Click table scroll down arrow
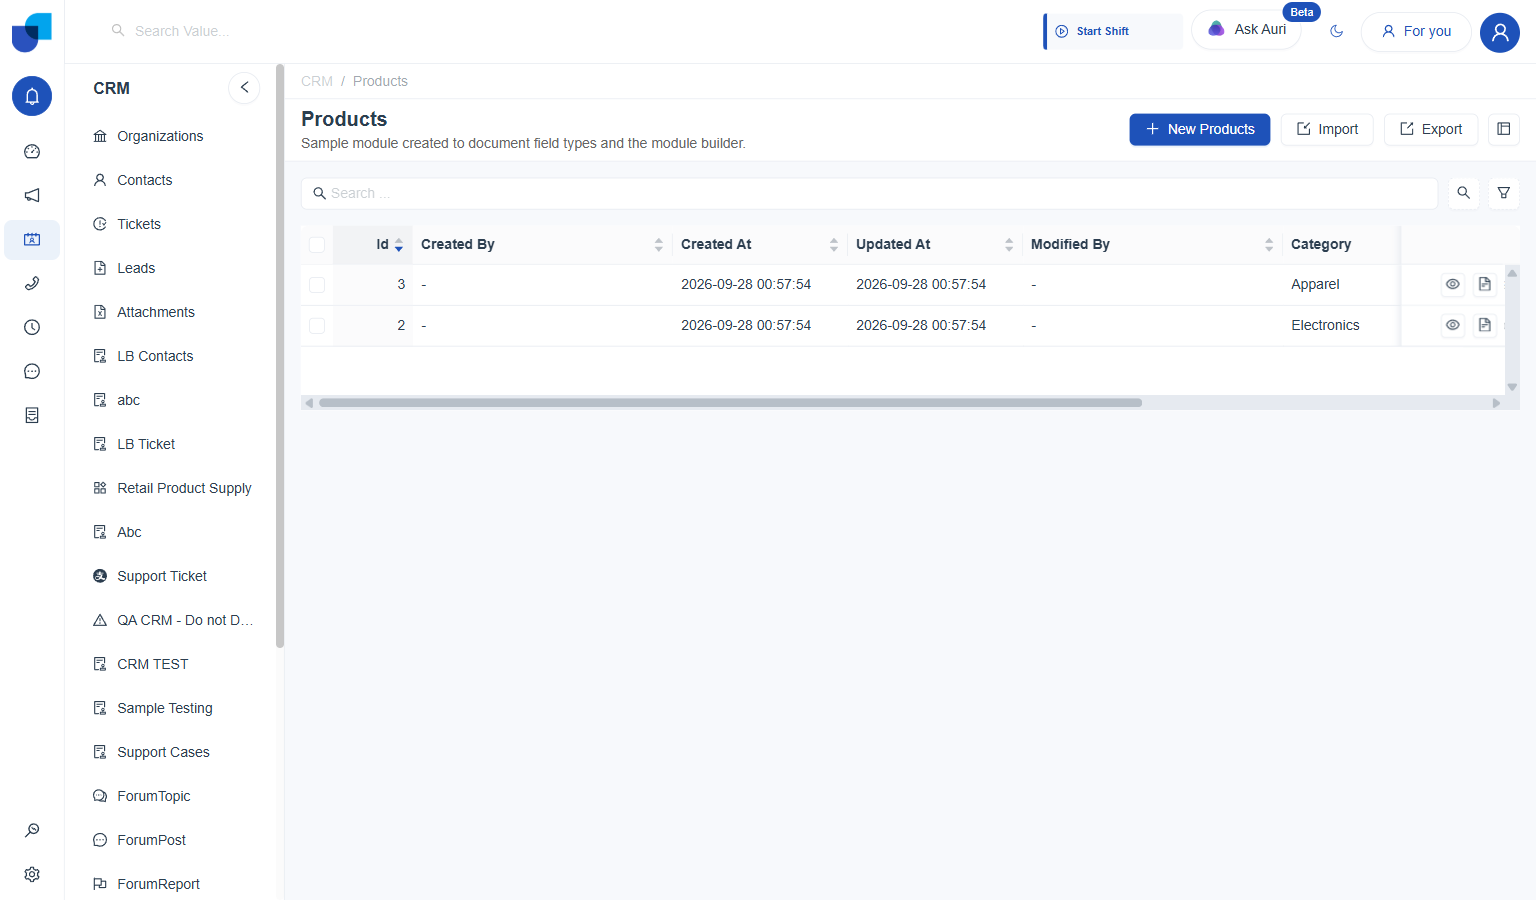 click(x=1512, y=387)
